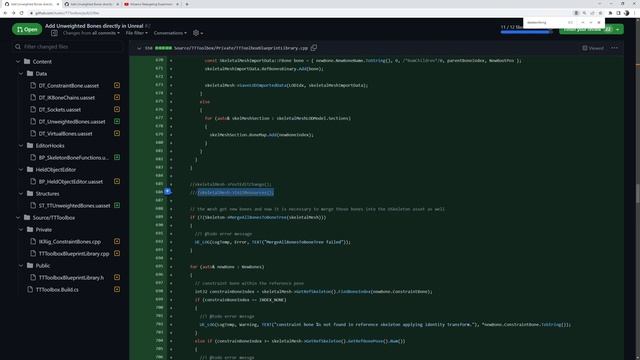Click added status icon beside ST_TTUnweightedBones.uasset
This screenshot has width=640, height=360.
117,205
